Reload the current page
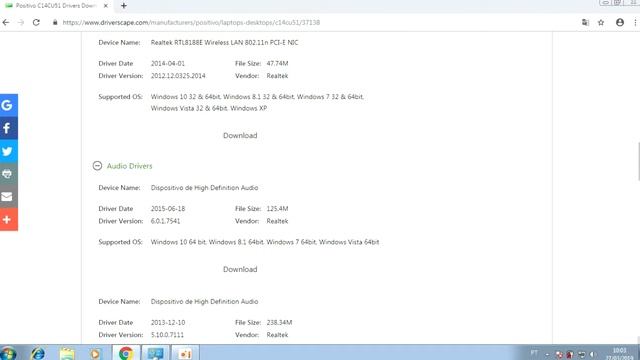Screen dimensions: 640x360 tap(36, 22)
